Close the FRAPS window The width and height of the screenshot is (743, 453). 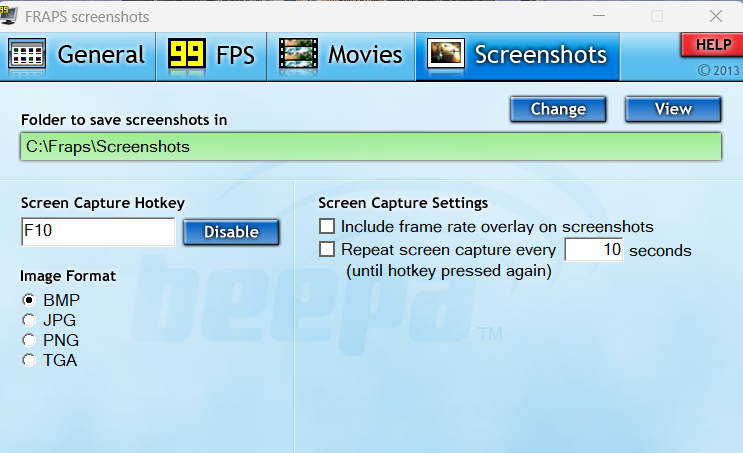pyautogui.click(x=716, y=16)
